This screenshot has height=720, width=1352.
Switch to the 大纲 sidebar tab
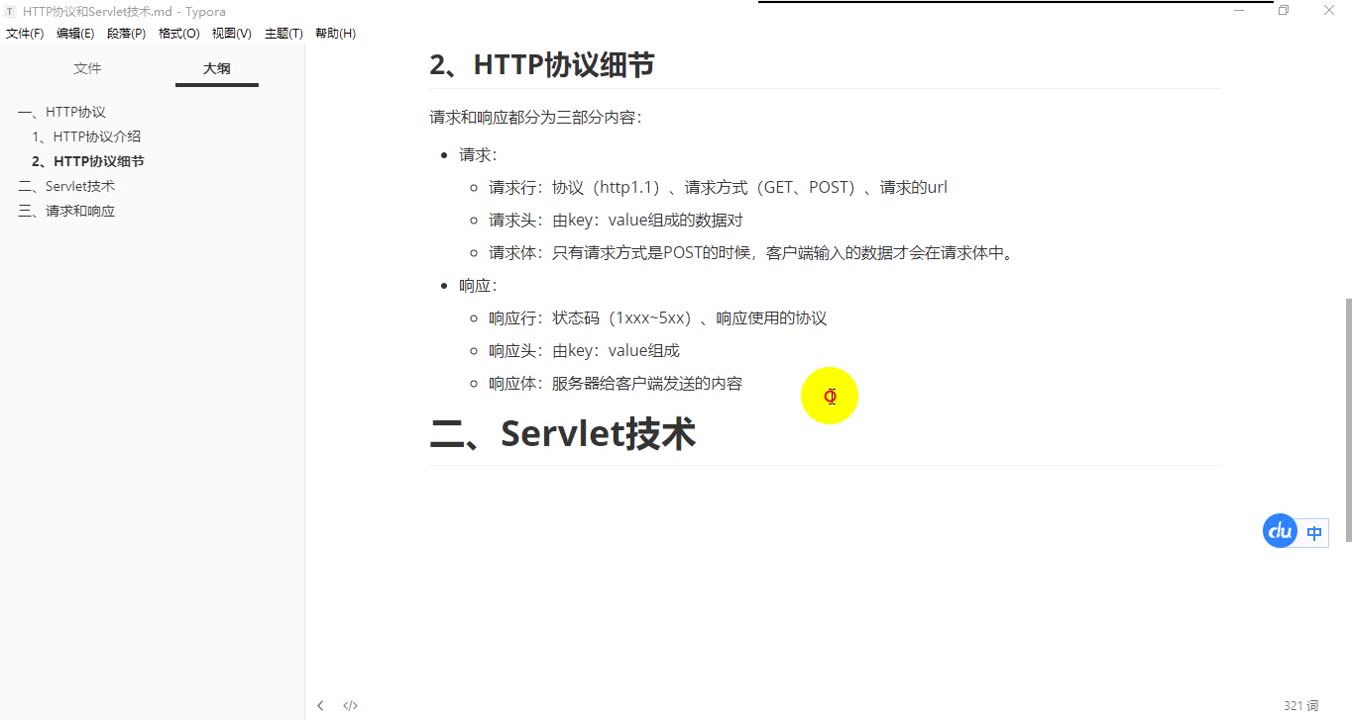[216, 68]
